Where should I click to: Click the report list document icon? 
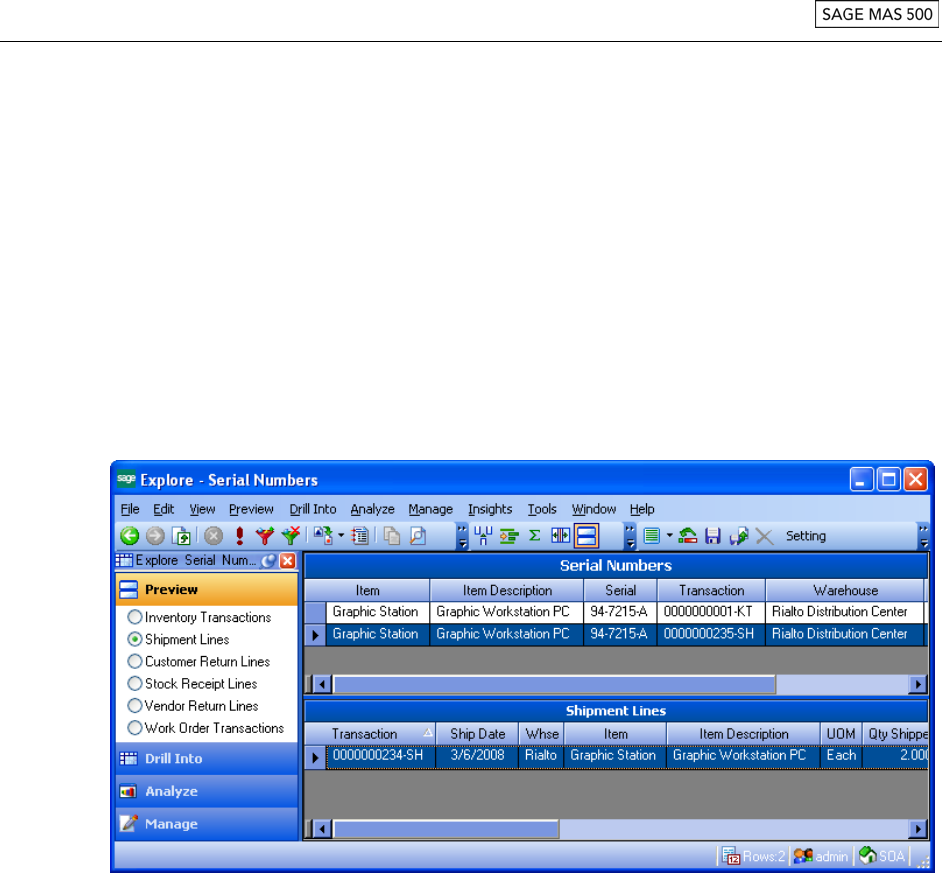[360, 535]
